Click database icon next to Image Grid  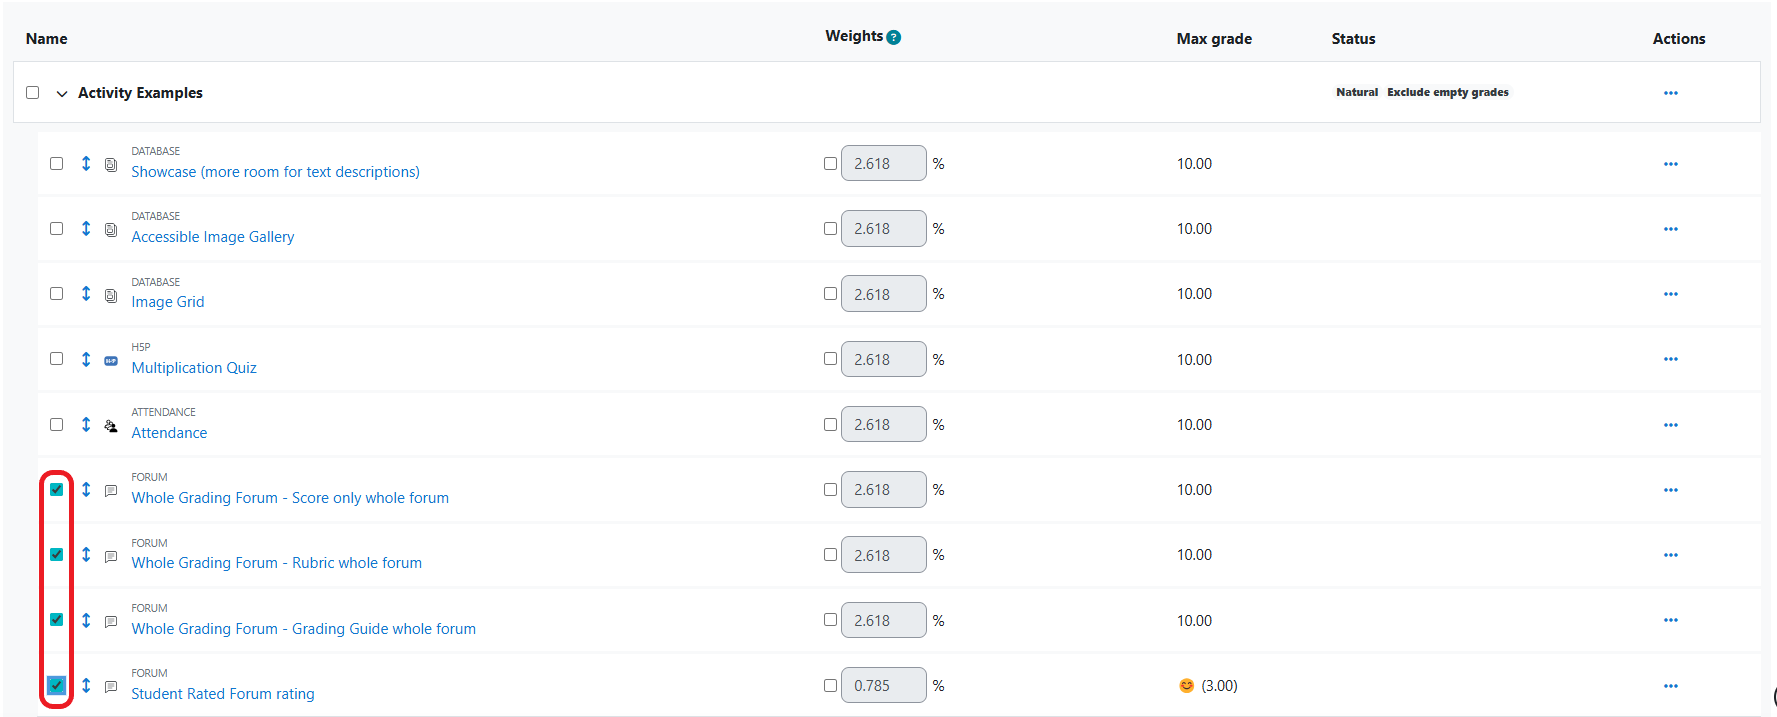click(x=111, y=295)
